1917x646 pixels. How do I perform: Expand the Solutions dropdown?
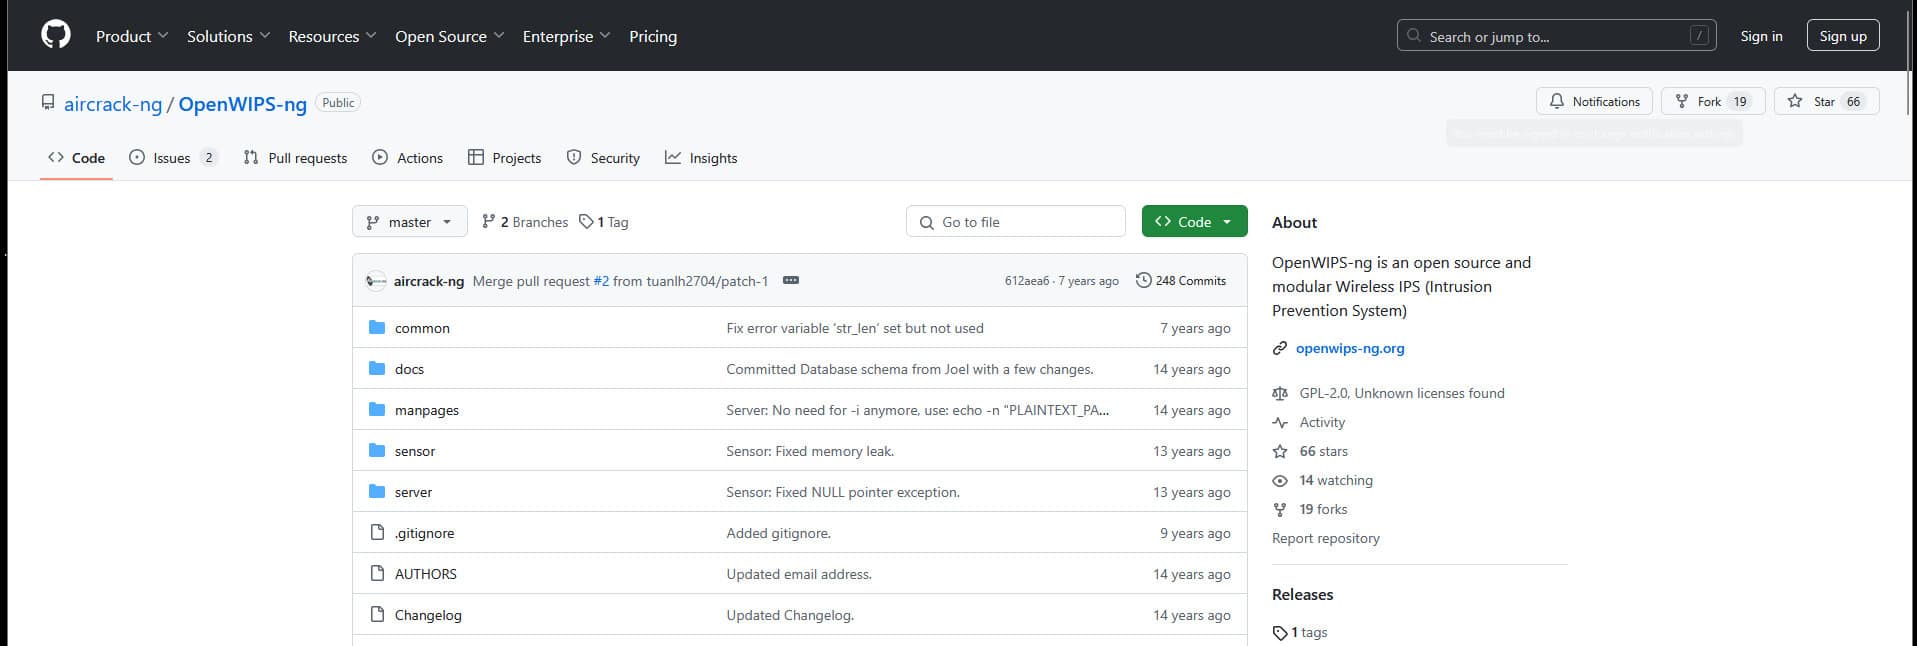pos(229,36)
